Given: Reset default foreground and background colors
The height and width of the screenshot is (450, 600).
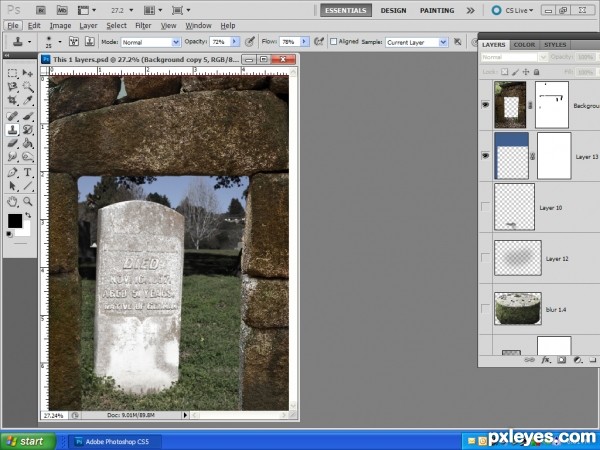Looking at the screenshot, I should tap(10, 234).
